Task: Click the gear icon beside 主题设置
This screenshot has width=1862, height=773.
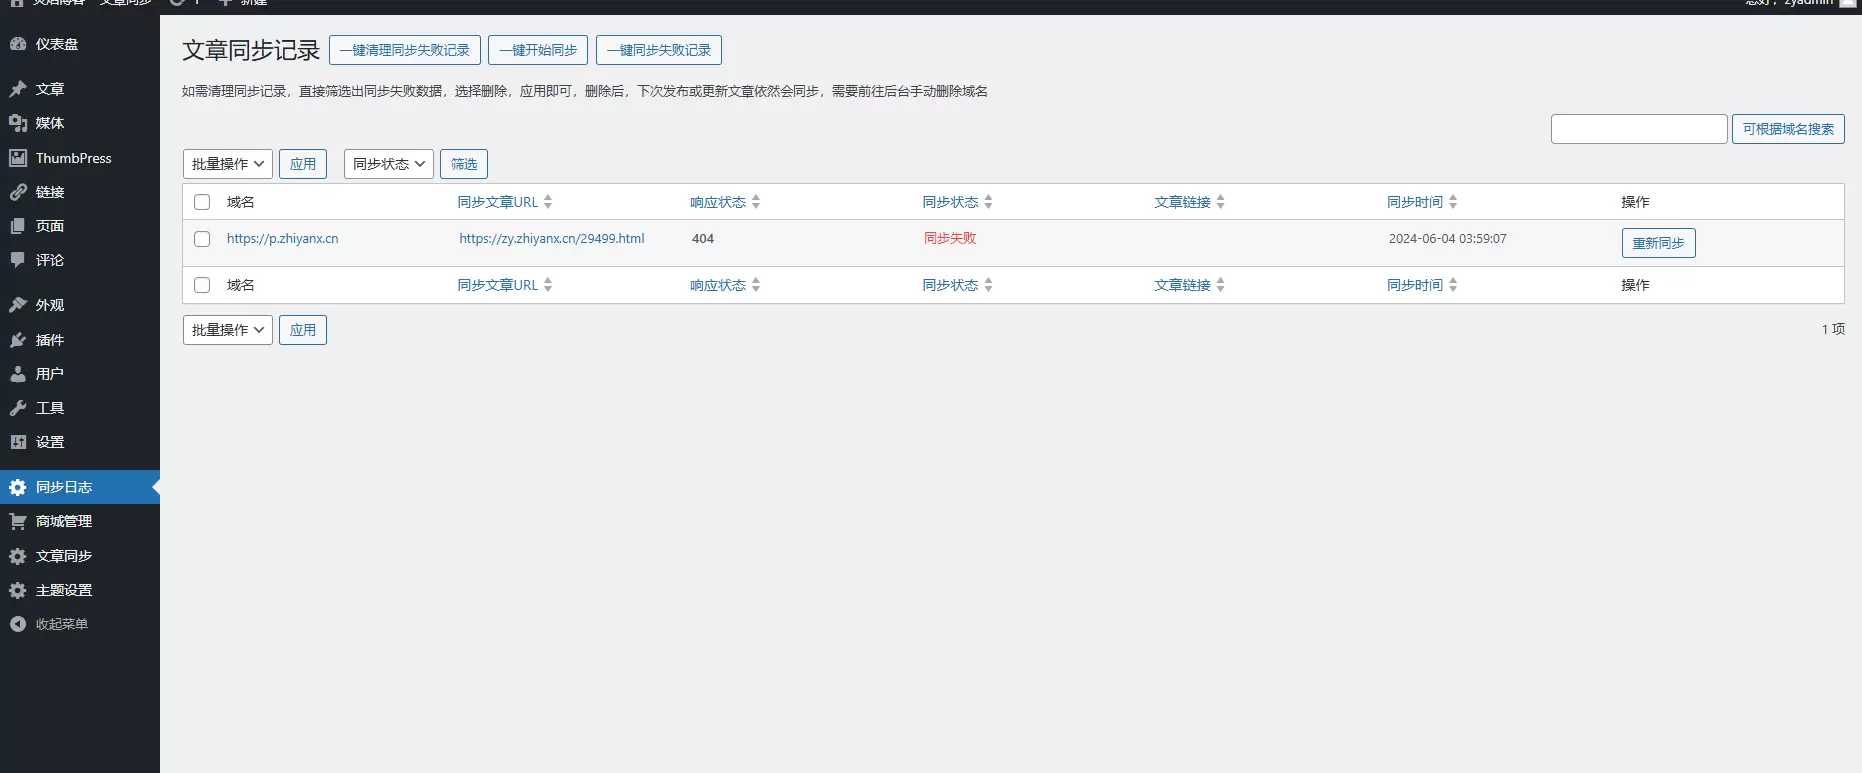Action: pyautogui.click(x=18, y=590)
